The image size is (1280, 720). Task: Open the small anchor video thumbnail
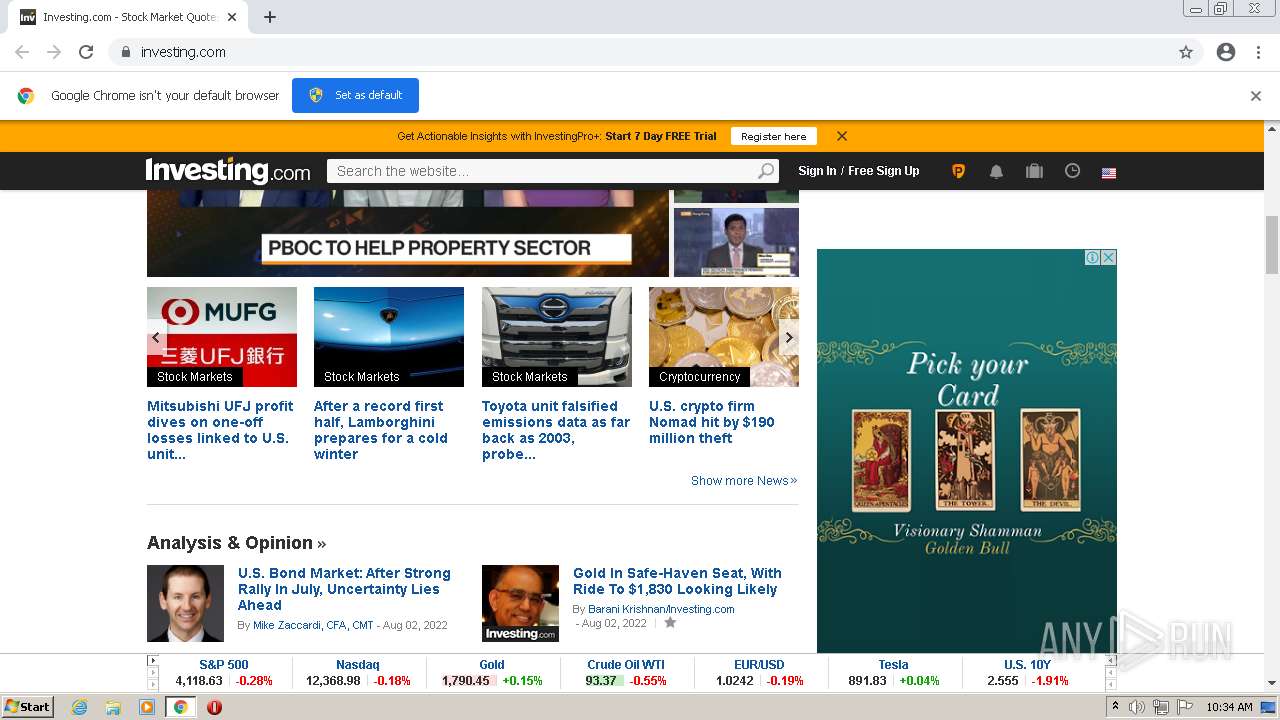736,242
